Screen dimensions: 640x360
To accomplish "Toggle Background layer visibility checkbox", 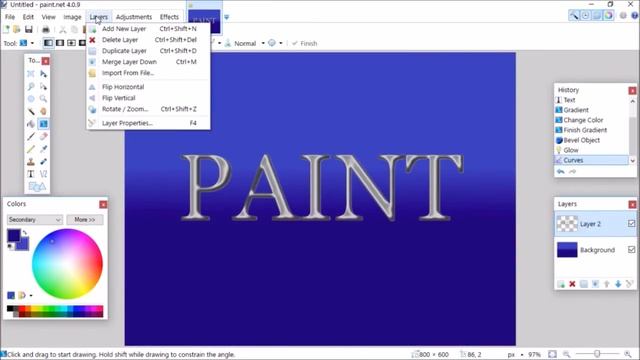I will tap(631, 249).
